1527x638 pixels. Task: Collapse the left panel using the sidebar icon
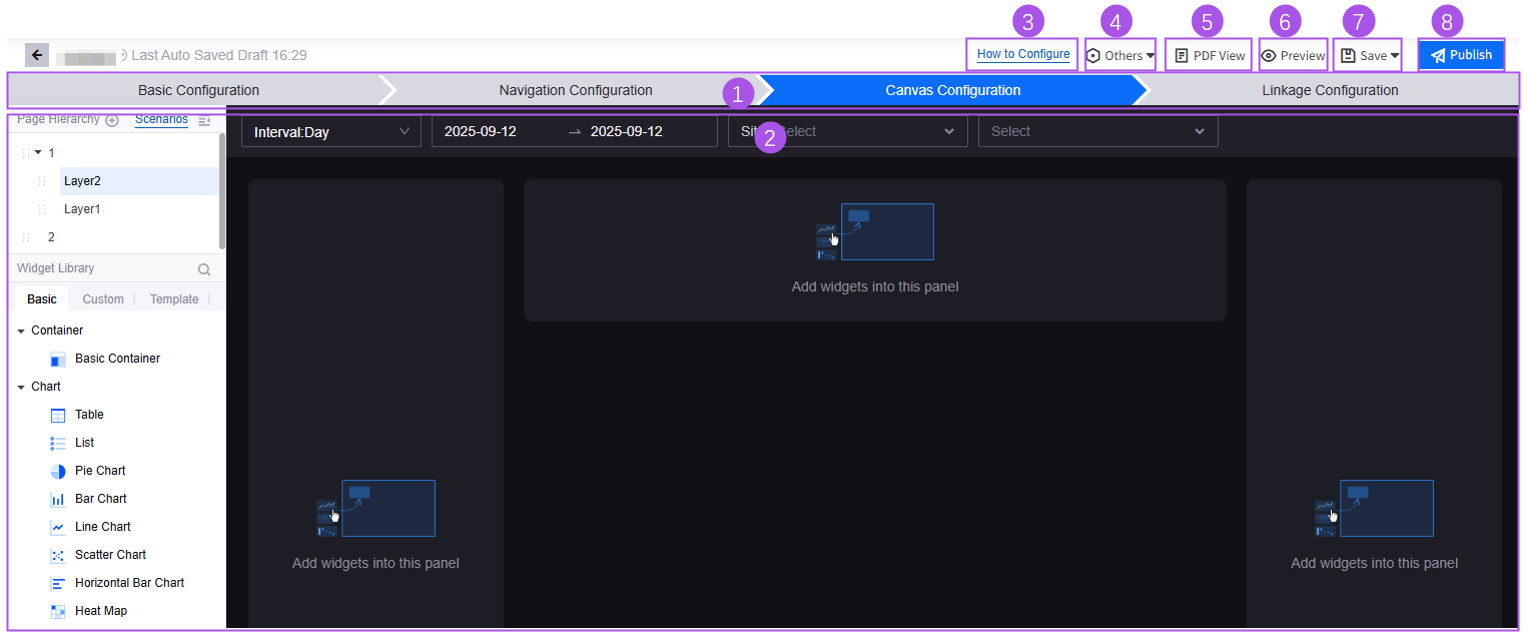[204, 120]
